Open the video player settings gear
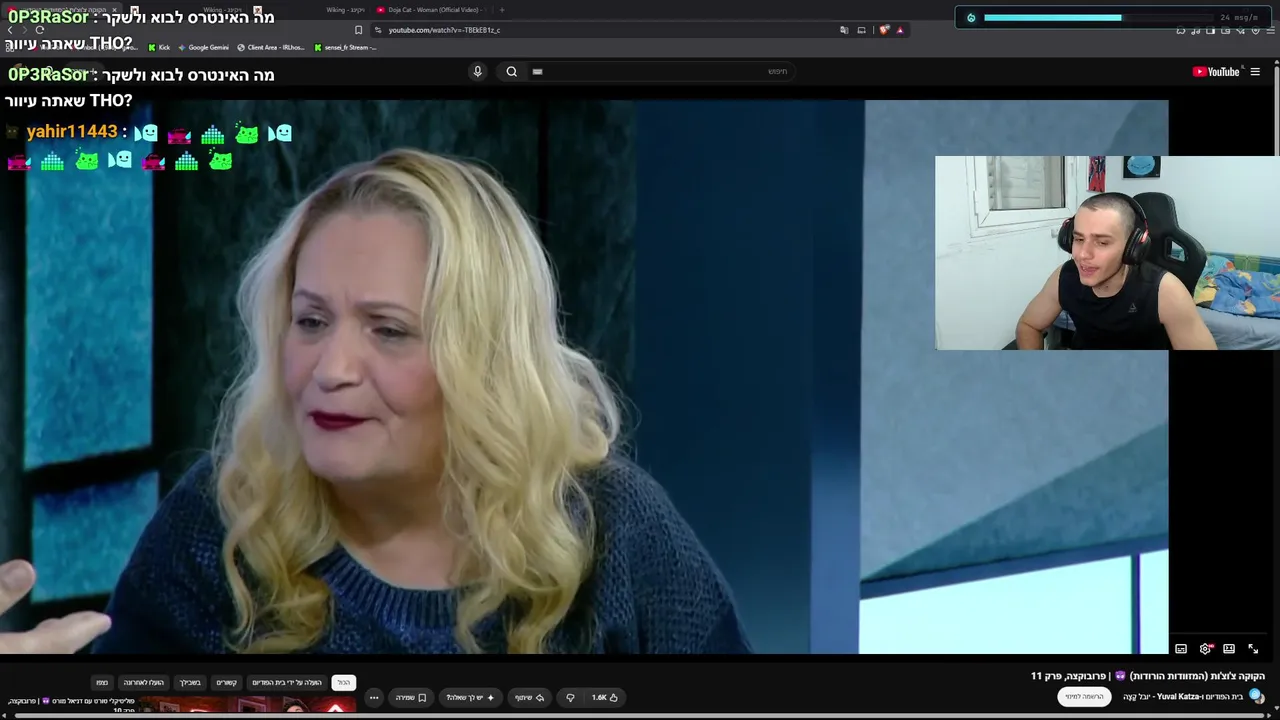This screenshot has height=720, width=1280. pyautogui.click(x=1205, y=649)
